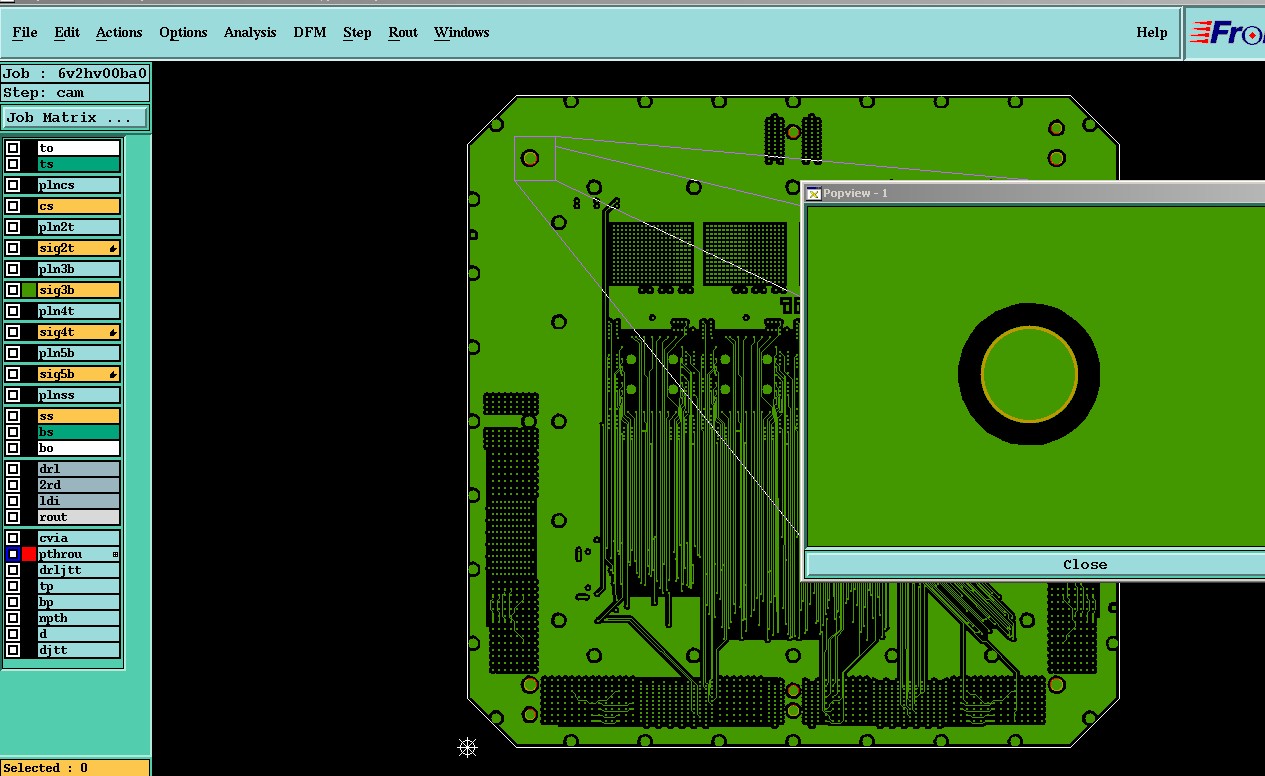The image size is (1265, 776).
Task: Click the circular pad shown in the Popview window
Action: coord(1029,374)
